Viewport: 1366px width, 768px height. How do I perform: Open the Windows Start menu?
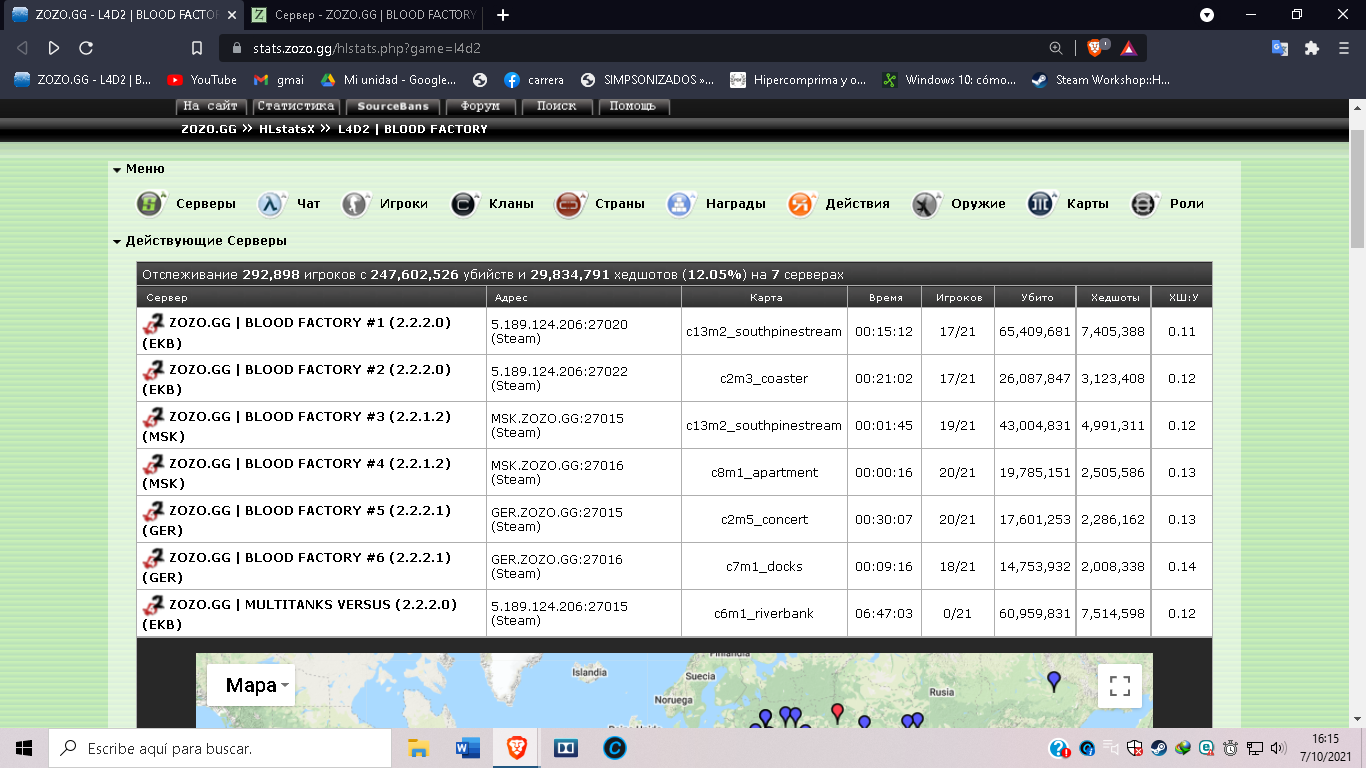pyautogui.click(x=24, y=747)
